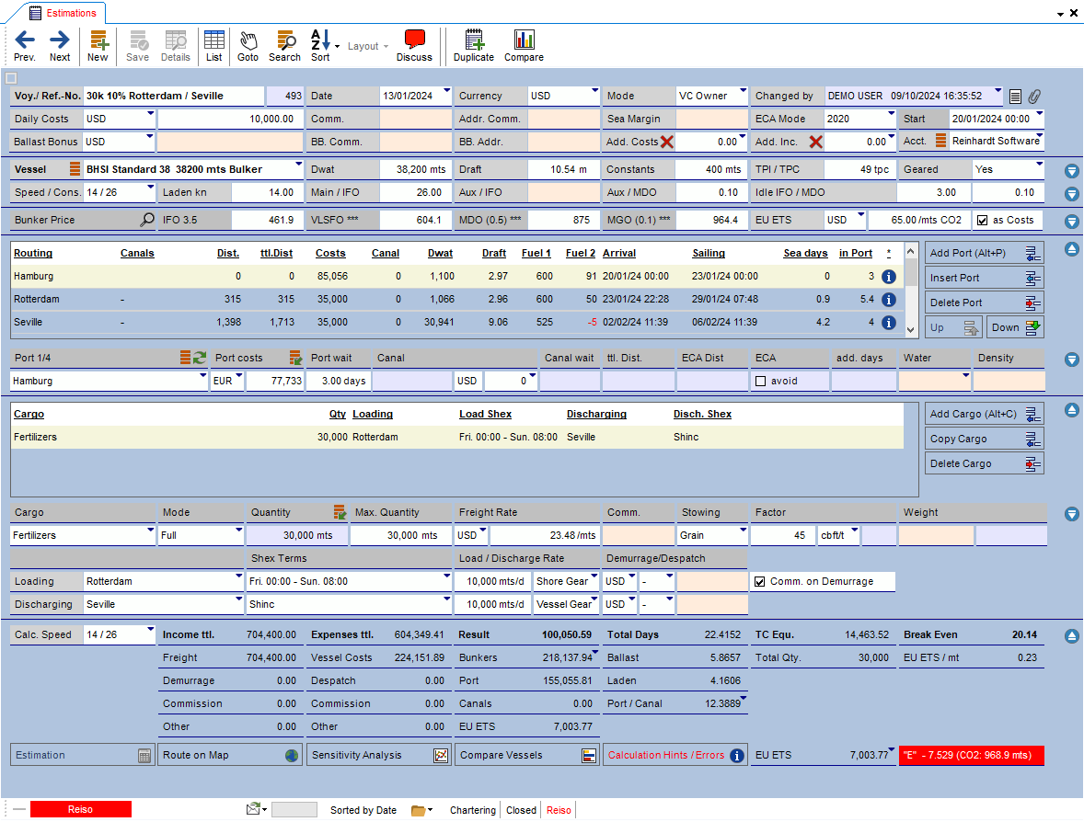Screen dimensions: 1084x822
Task: Open Compare estimations
Action: click(523, 46)
